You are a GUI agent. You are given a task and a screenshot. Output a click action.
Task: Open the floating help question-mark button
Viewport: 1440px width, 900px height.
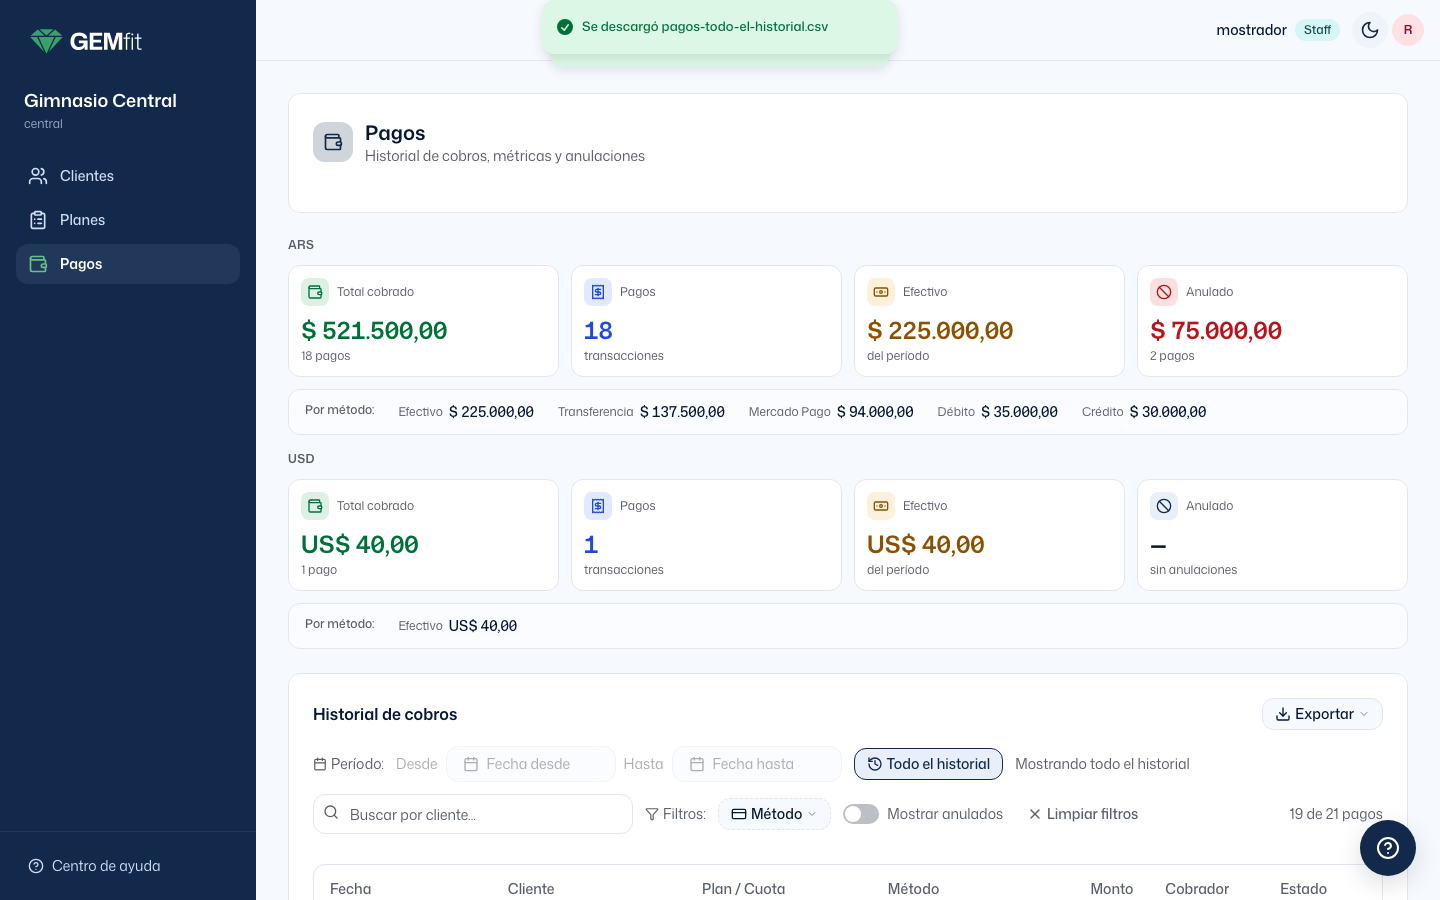point(1388,848)
